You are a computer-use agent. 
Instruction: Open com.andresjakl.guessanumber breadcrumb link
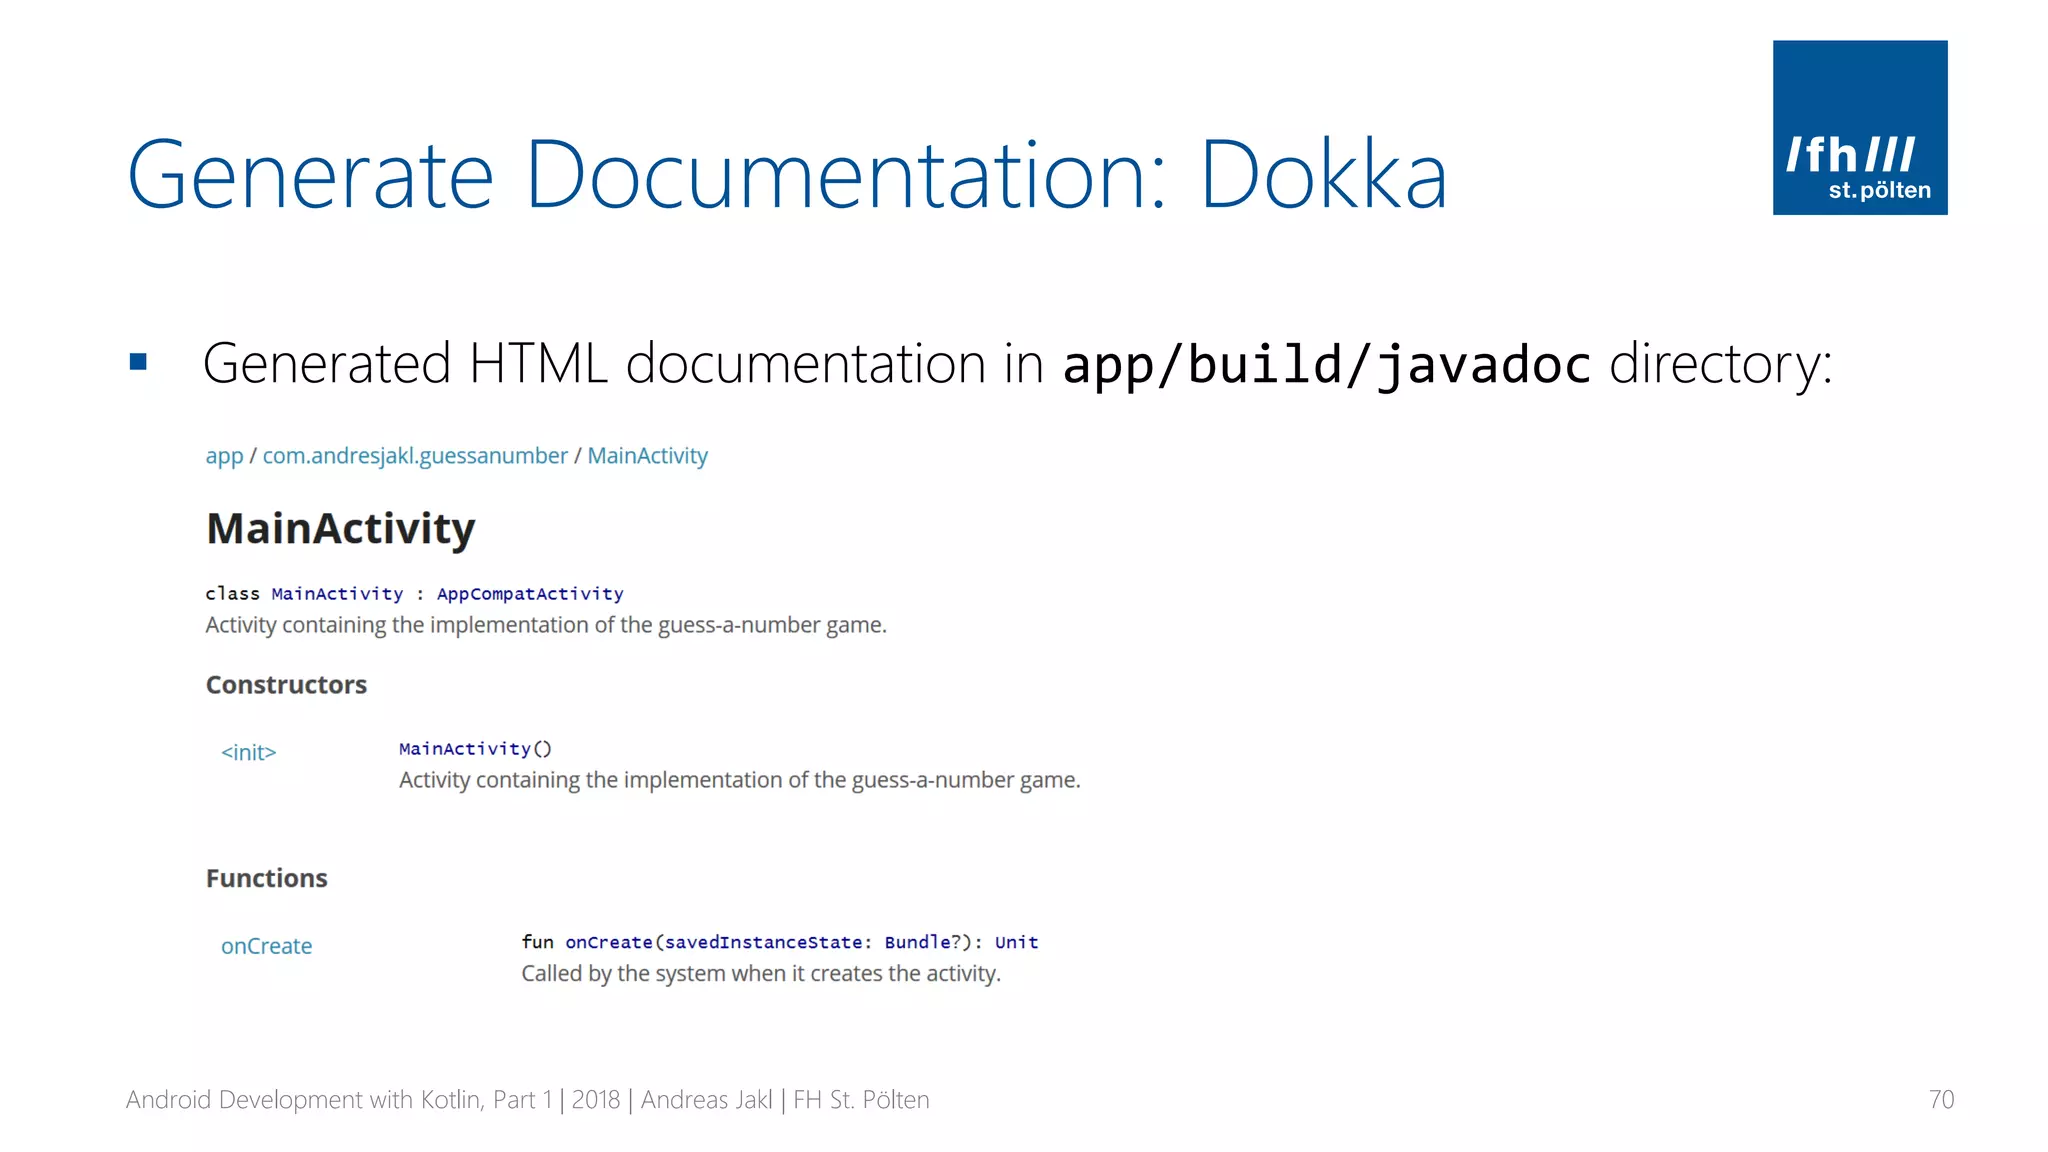[414, 456]
